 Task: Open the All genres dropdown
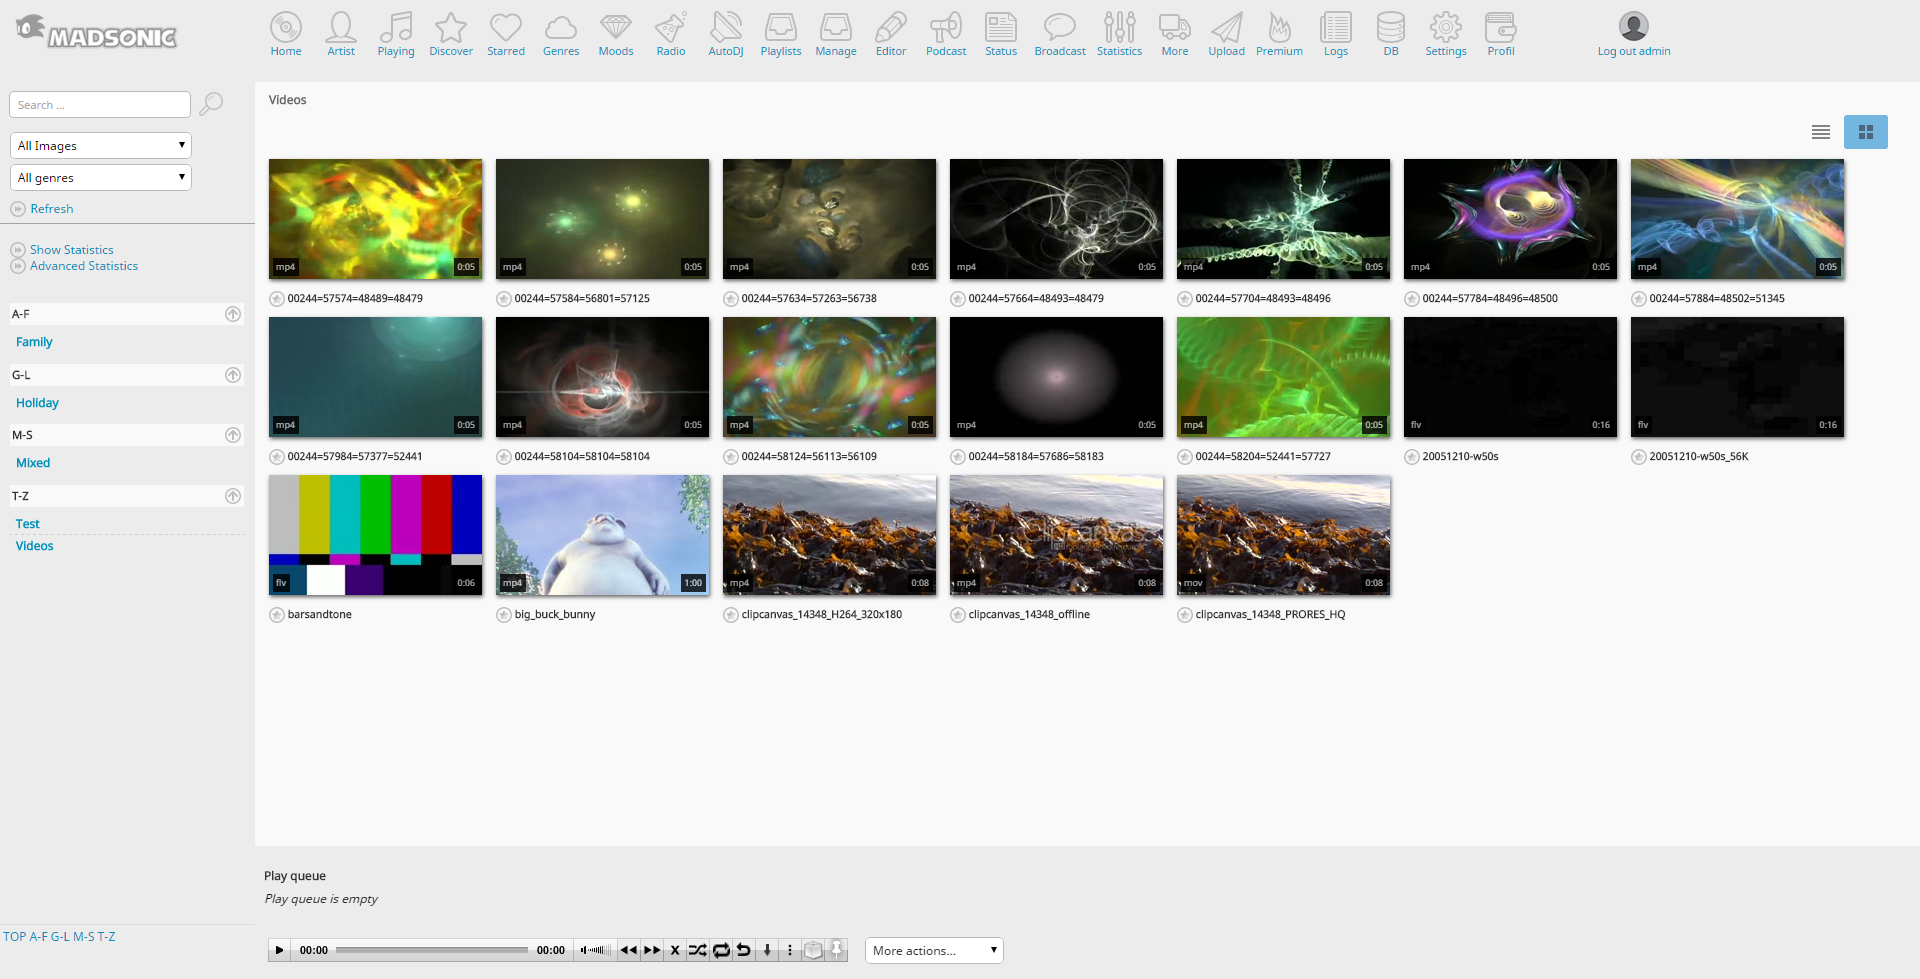100,178
